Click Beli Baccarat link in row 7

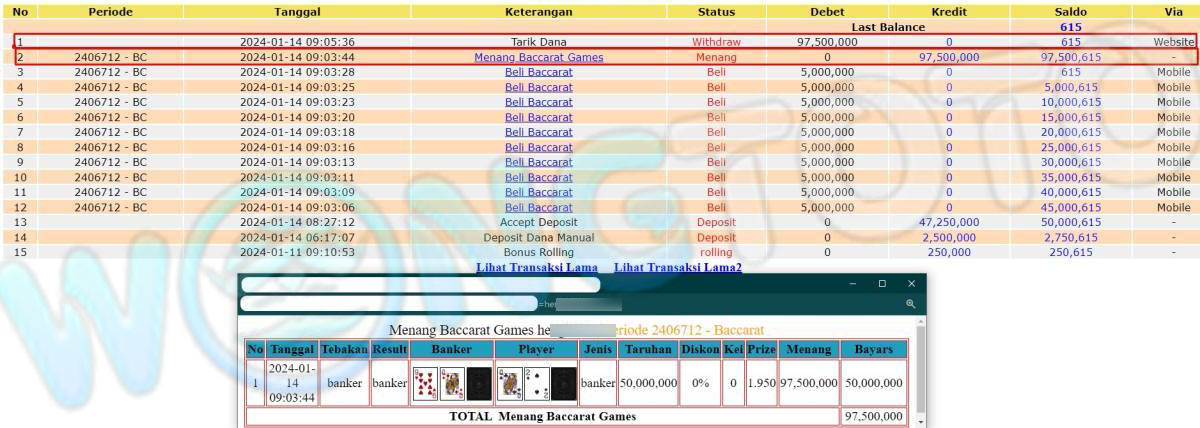pos(538,132)
